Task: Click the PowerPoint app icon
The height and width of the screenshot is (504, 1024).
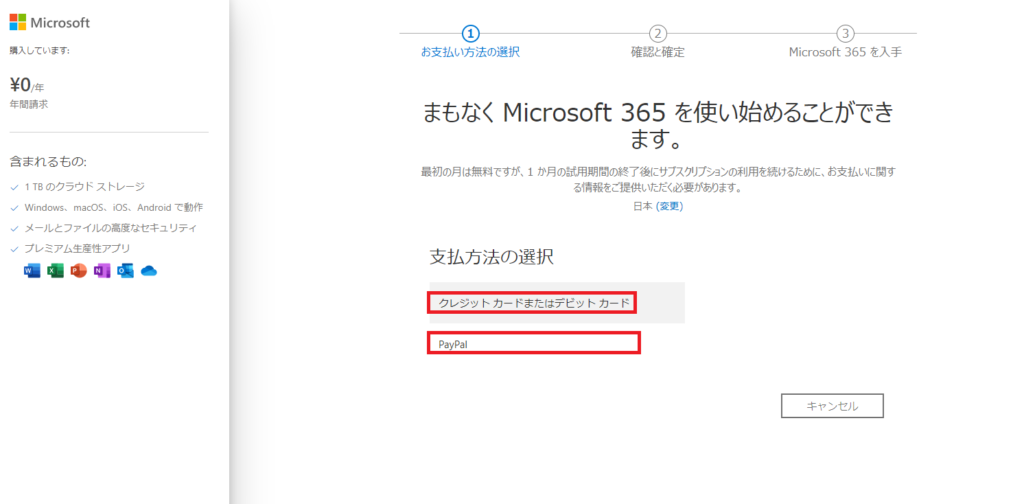Action: click(x=79, y=270)
